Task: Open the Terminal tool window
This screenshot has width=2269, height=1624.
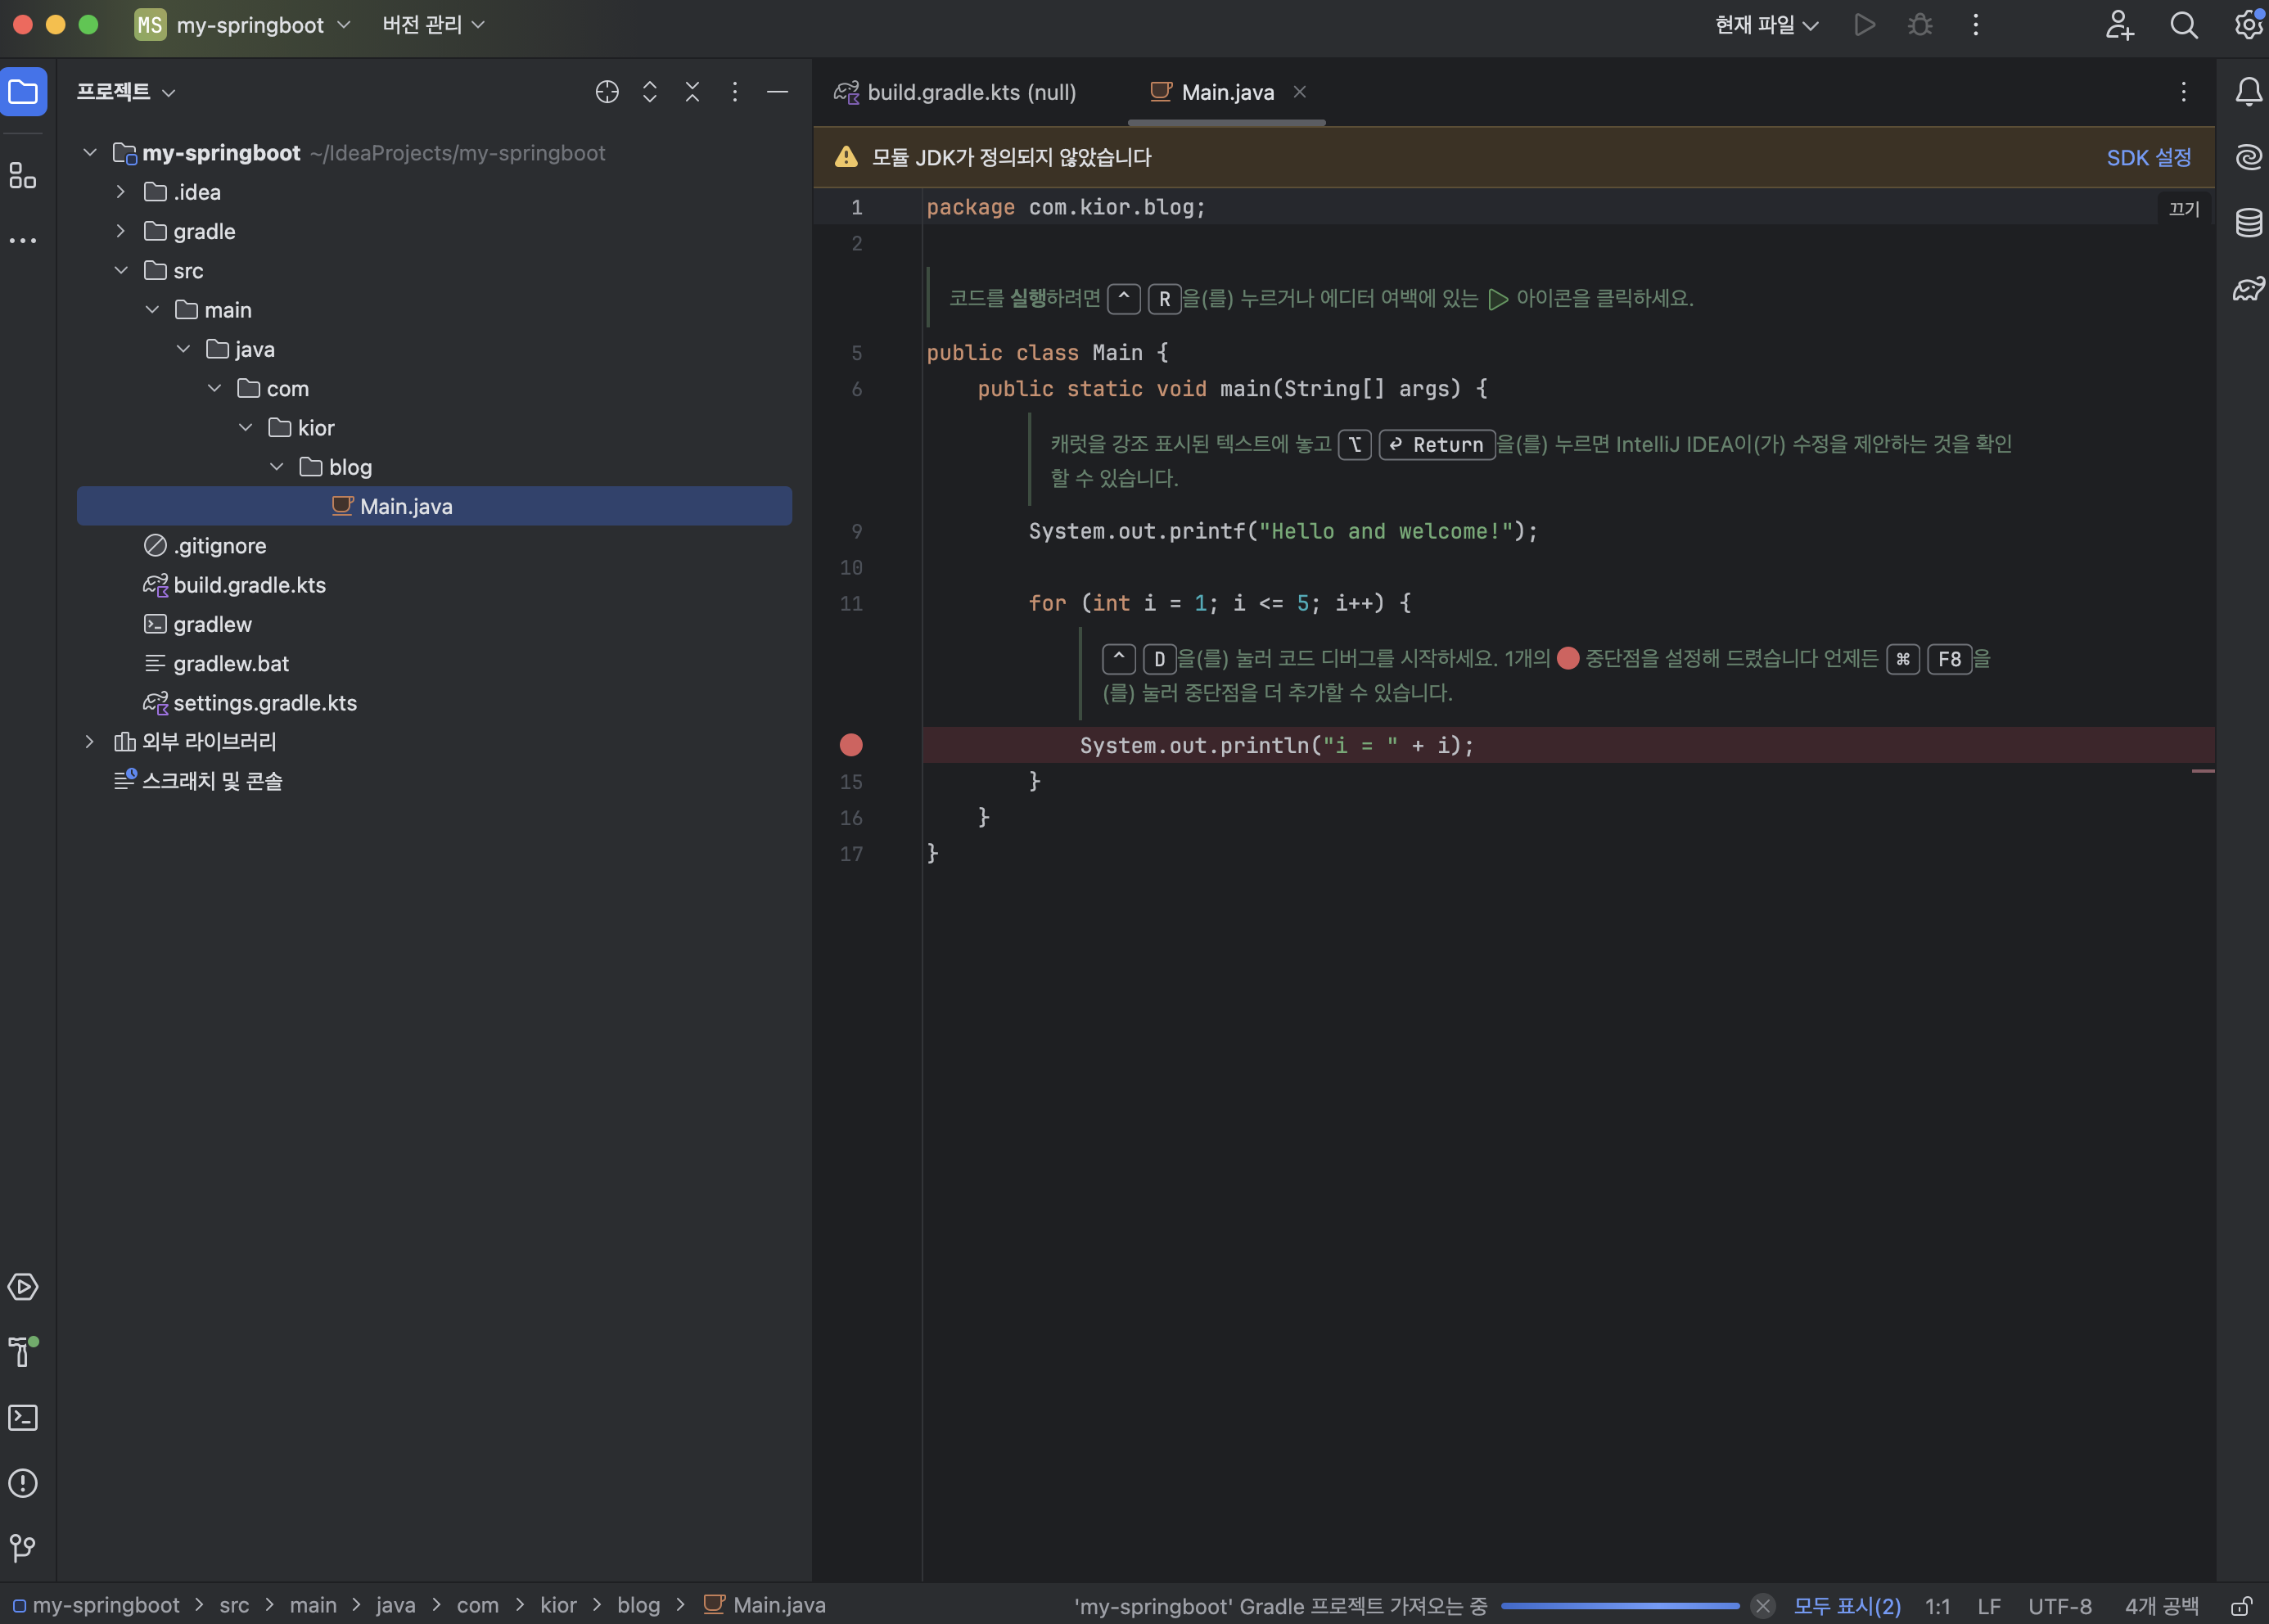Action: 23,1417
